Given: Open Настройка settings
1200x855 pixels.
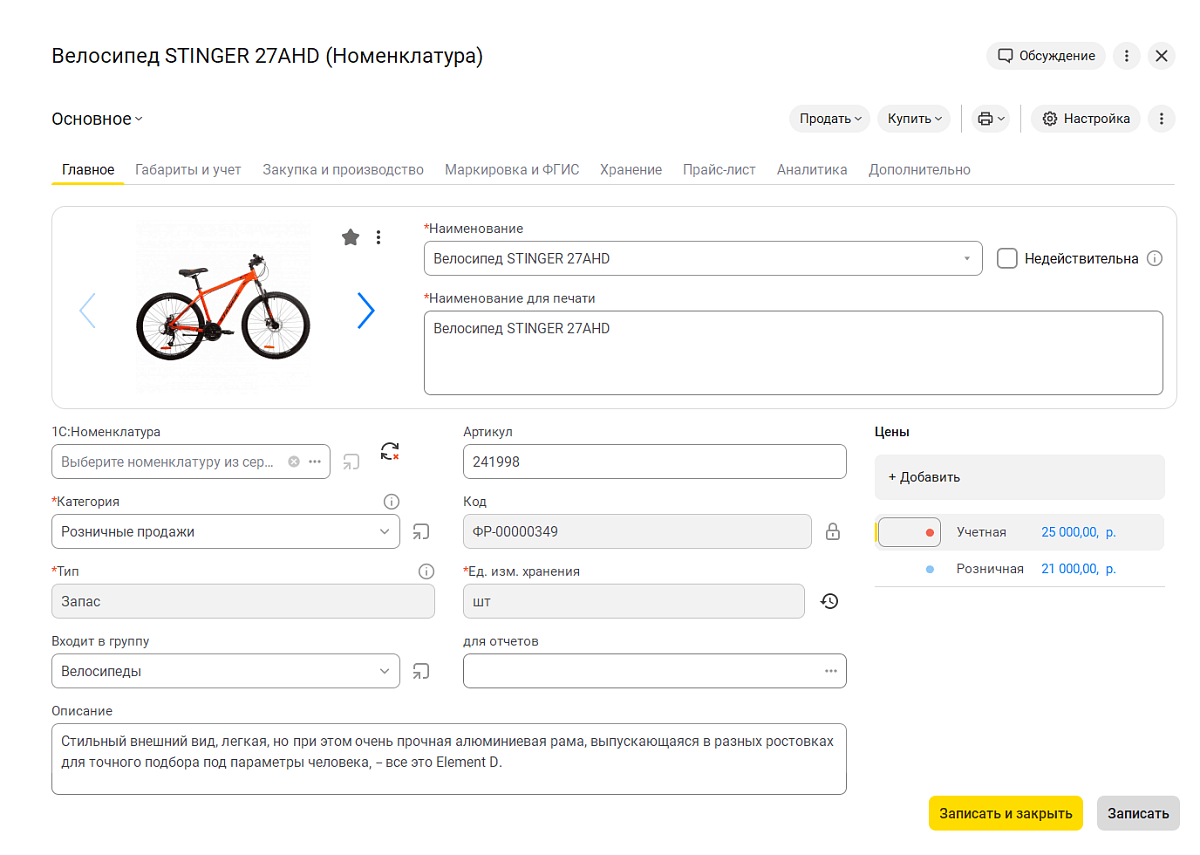Looking at the screenshot, I should tap(1086, 119).
